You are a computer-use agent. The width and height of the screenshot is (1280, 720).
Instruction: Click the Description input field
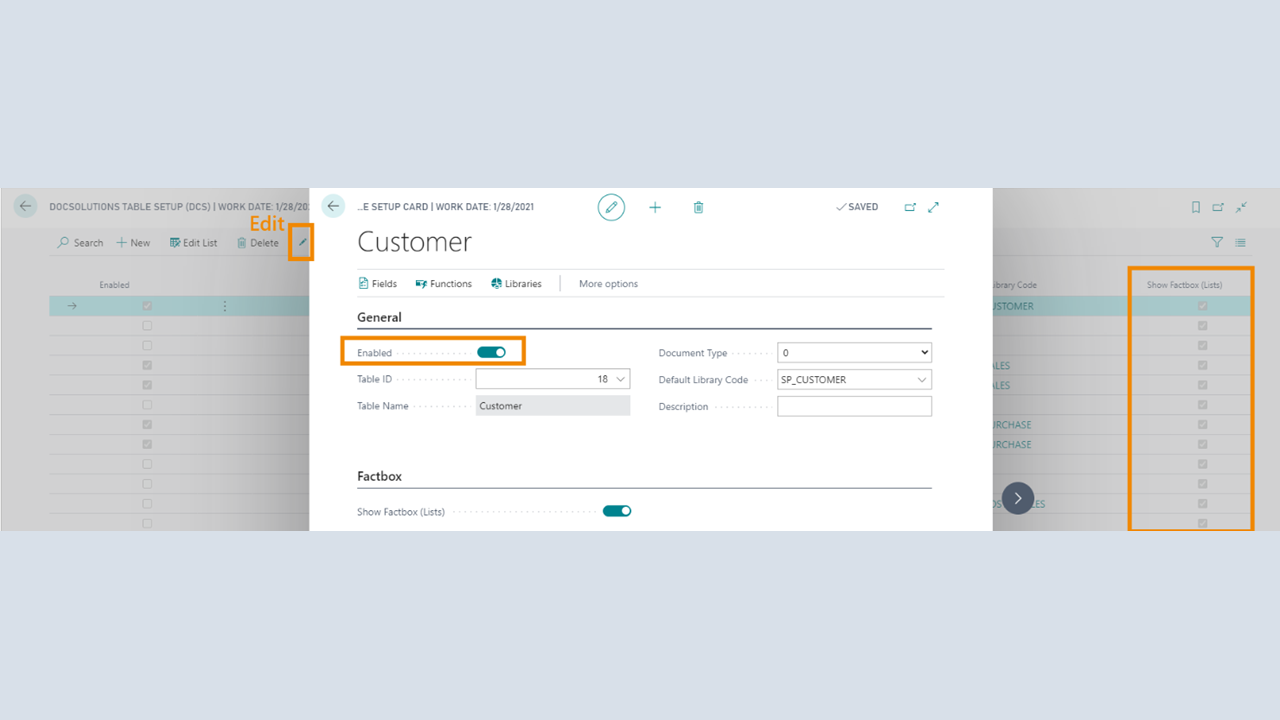pyautogui.click(x=854, y=407)
